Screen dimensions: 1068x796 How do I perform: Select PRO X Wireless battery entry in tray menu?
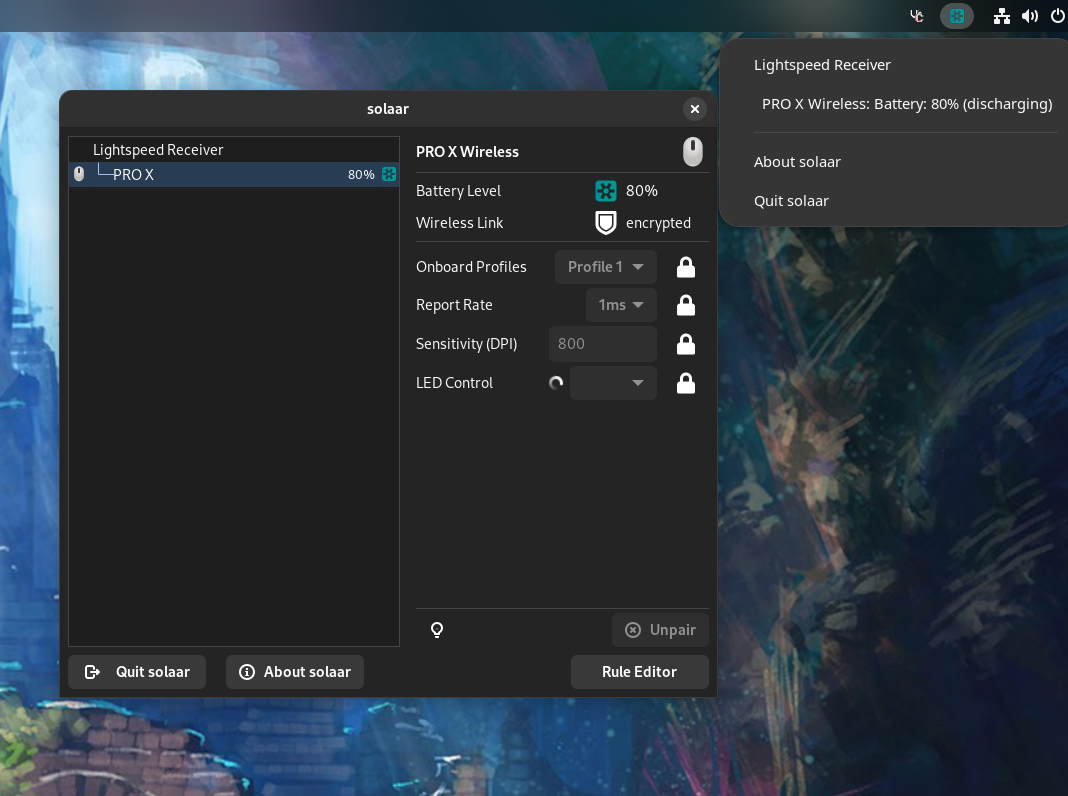907,104
